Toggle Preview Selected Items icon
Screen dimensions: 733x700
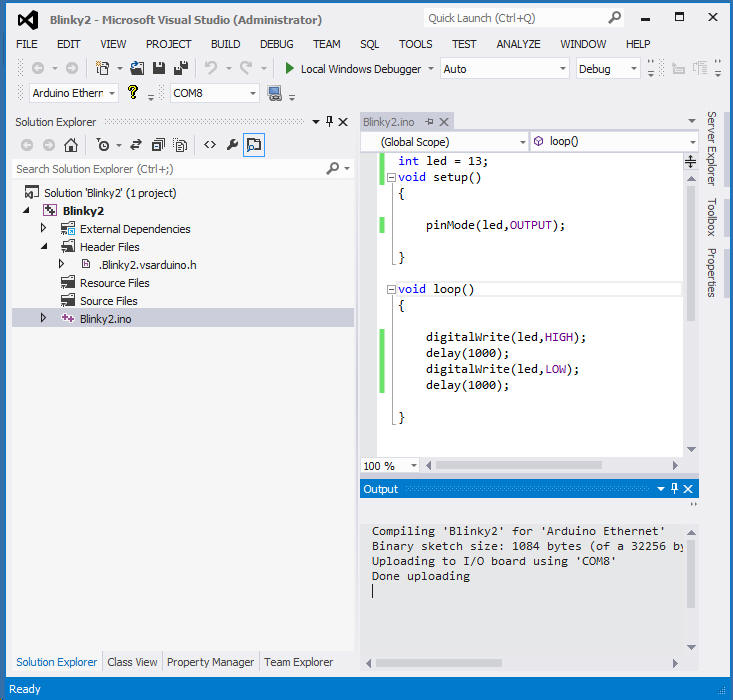[254, 145]
